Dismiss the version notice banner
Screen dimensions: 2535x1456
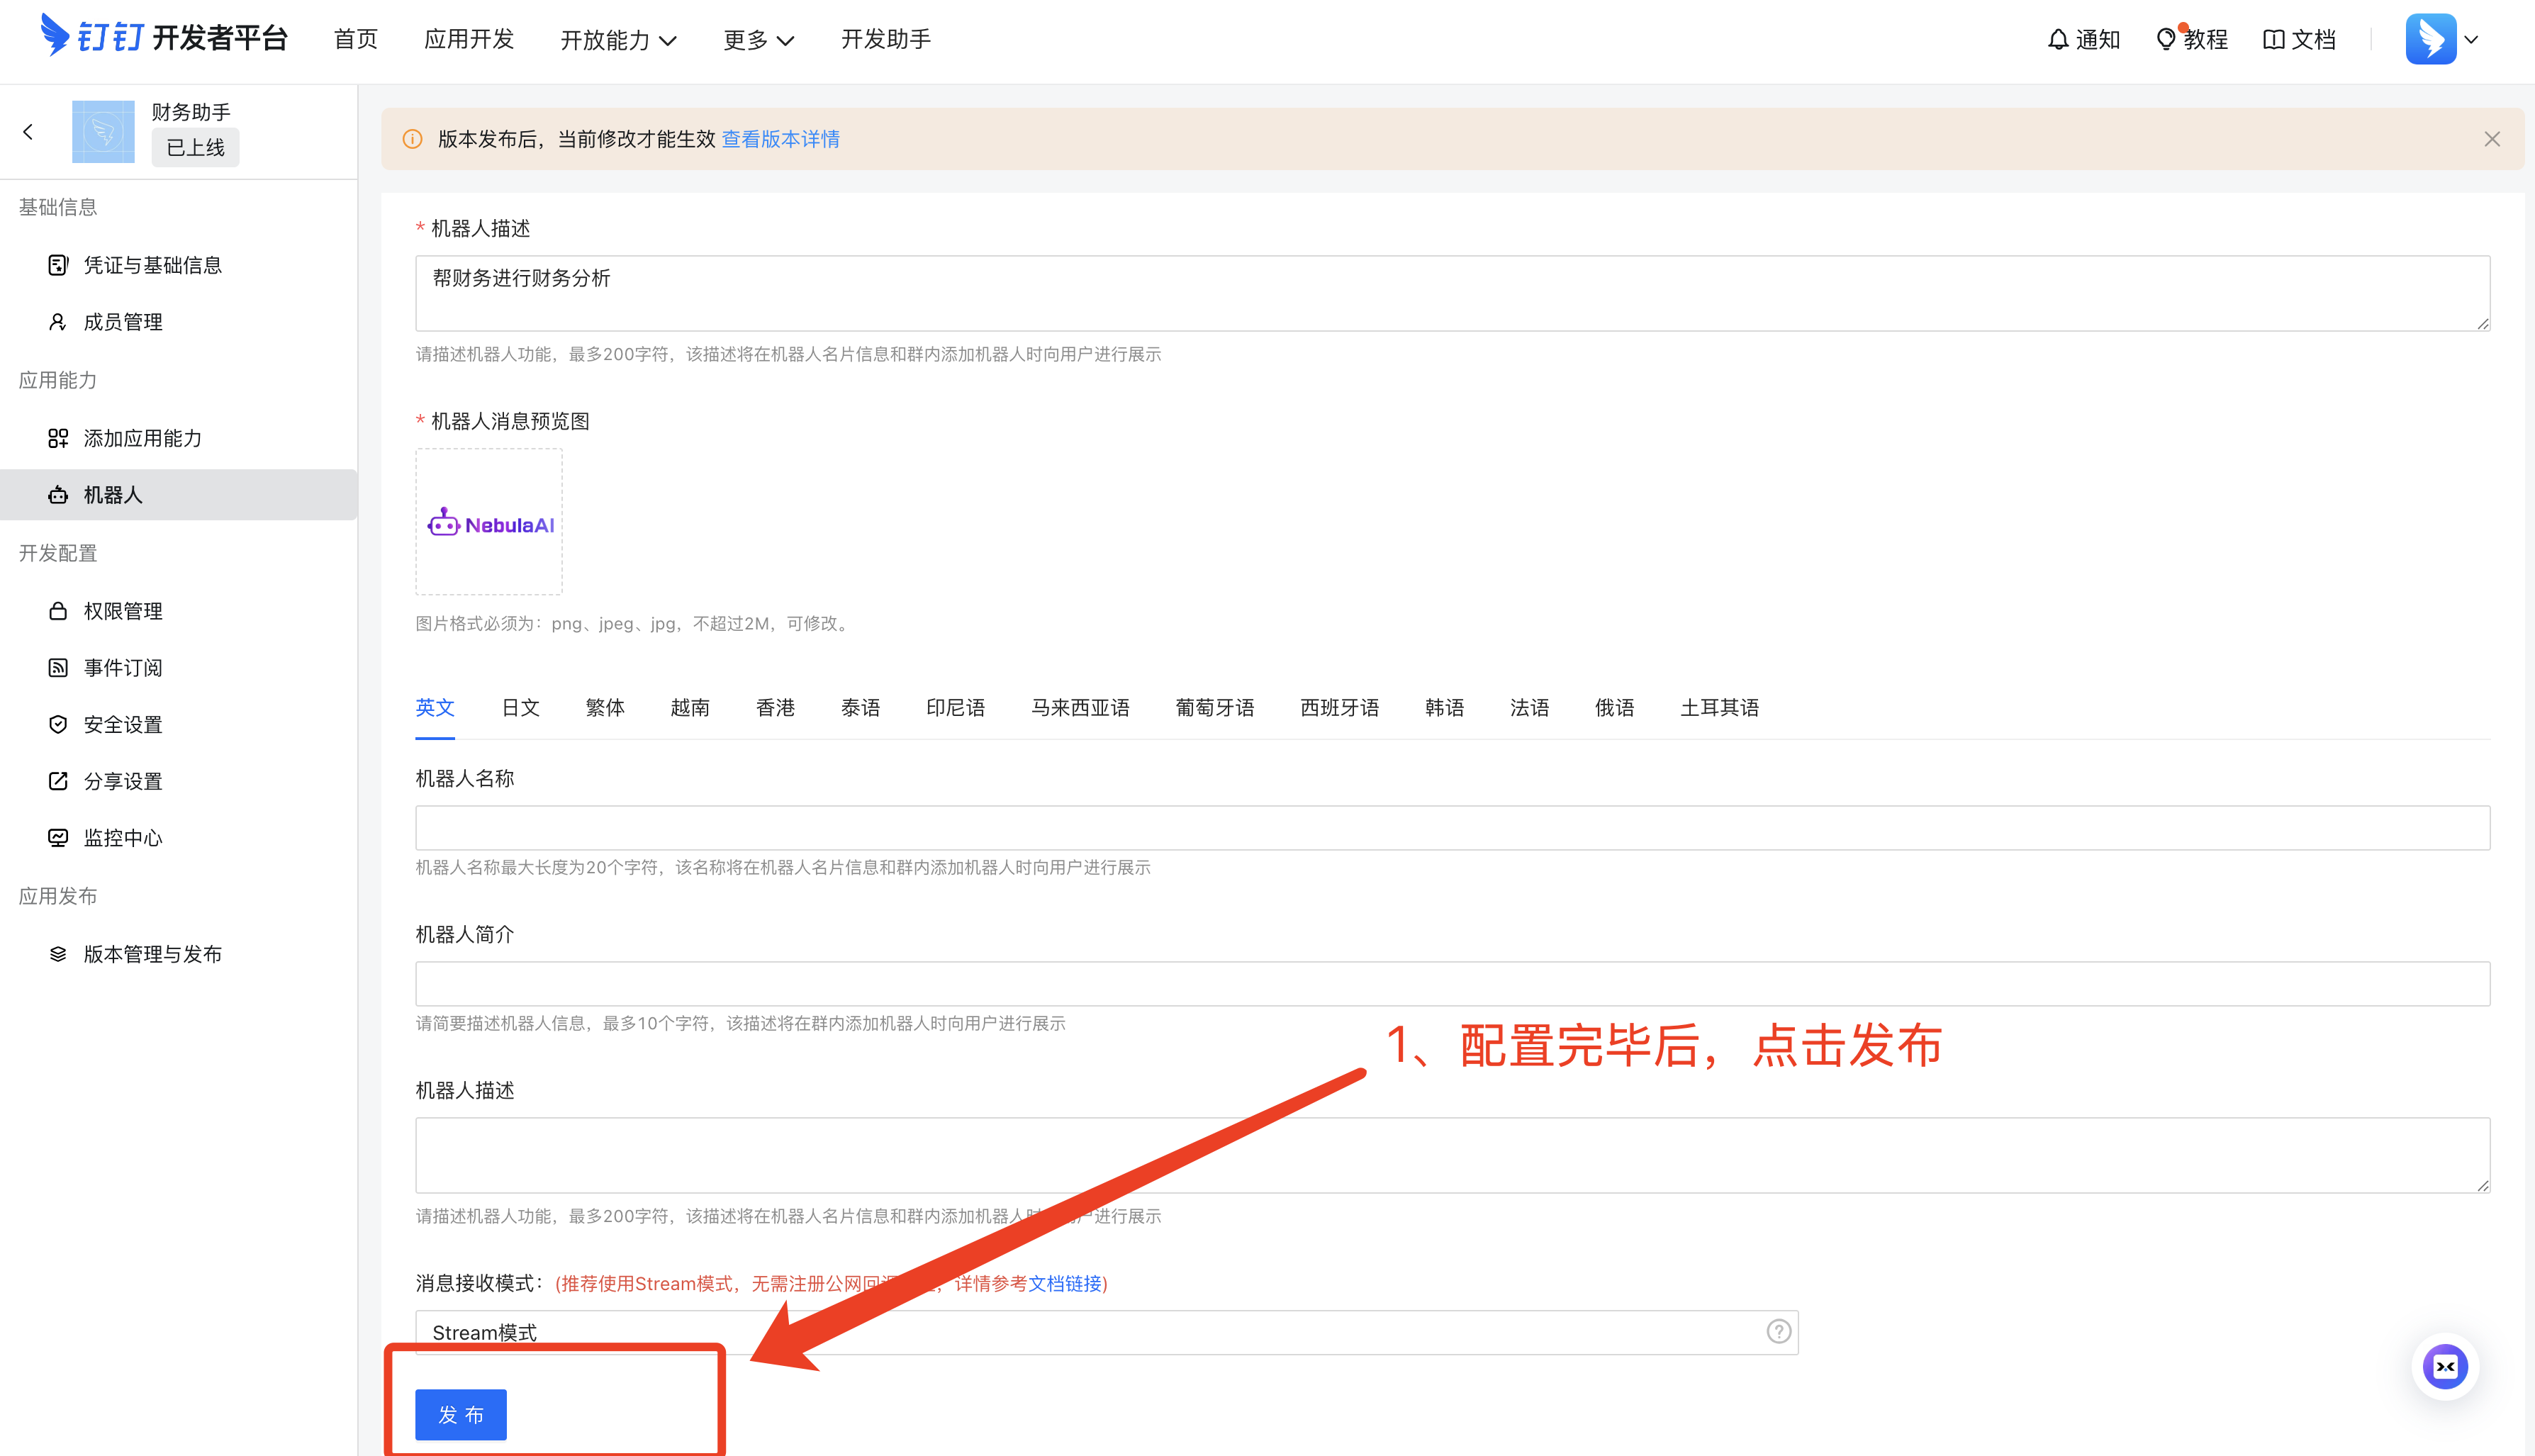click(2491, 139)
